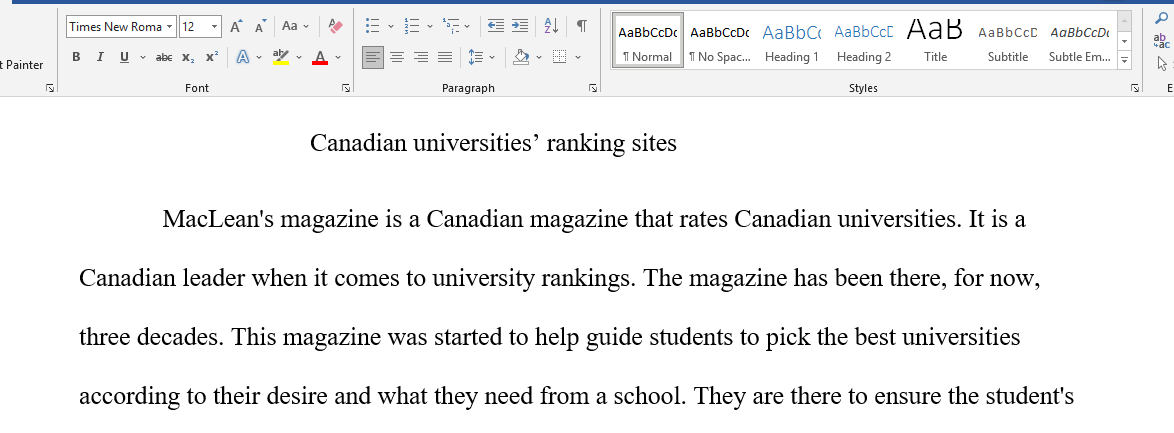This screenshot has width=1174, height=433.
Task: Select justify alignment
Action: coord(445,57)
